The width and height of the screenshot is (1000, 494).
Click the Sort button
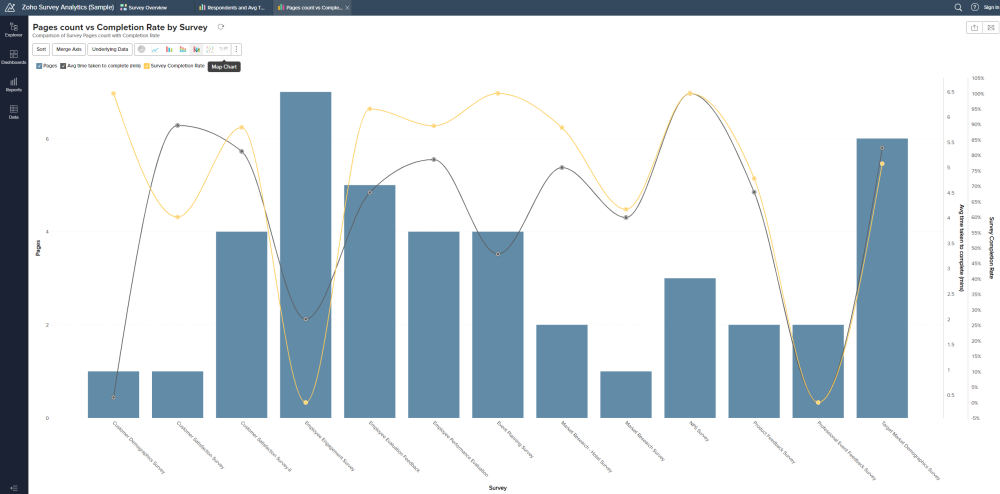pyautogui.click(x=41, y=49)
